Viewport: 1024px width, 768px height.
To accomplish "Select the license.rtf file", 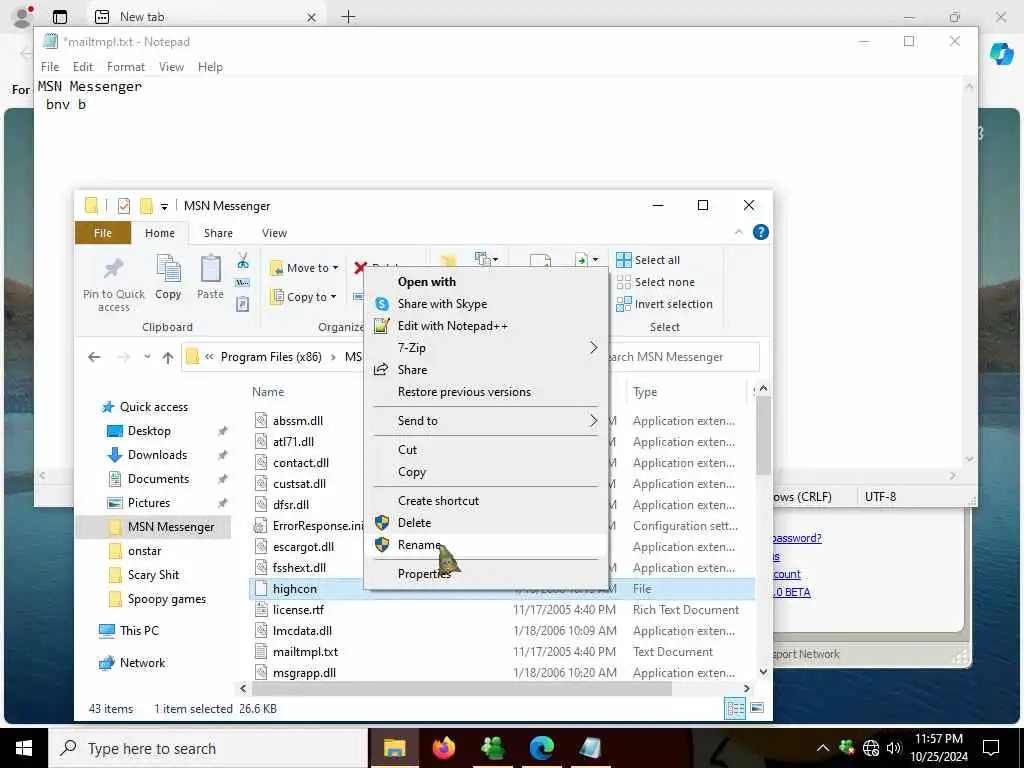I will (298, 610).
